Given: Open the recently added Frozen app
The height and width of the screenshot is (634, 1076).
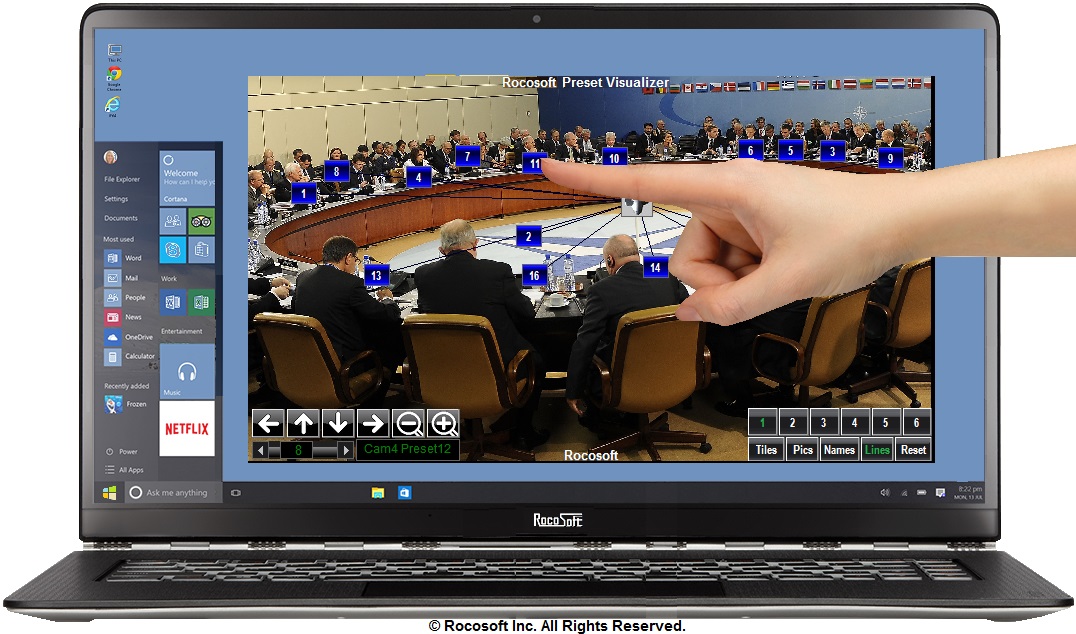Looking at the screenshot, I should click(x=126, y=404).
